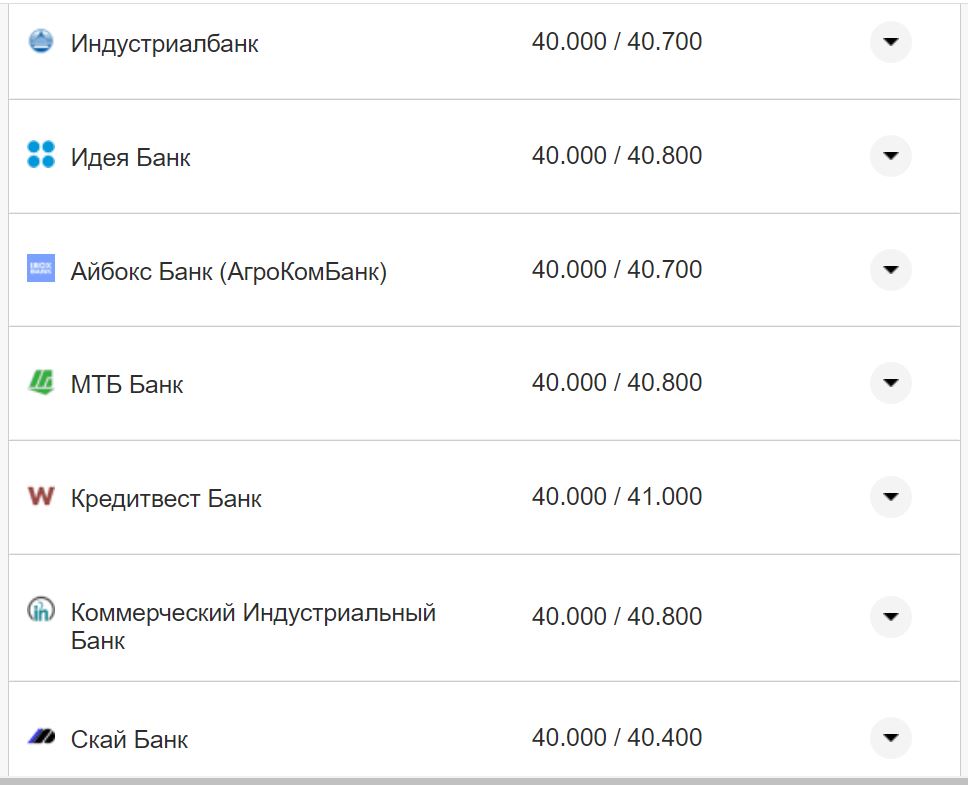Click the green МТБ Банк logo
This screenshot has height=785, width=968.
point(40,383)
